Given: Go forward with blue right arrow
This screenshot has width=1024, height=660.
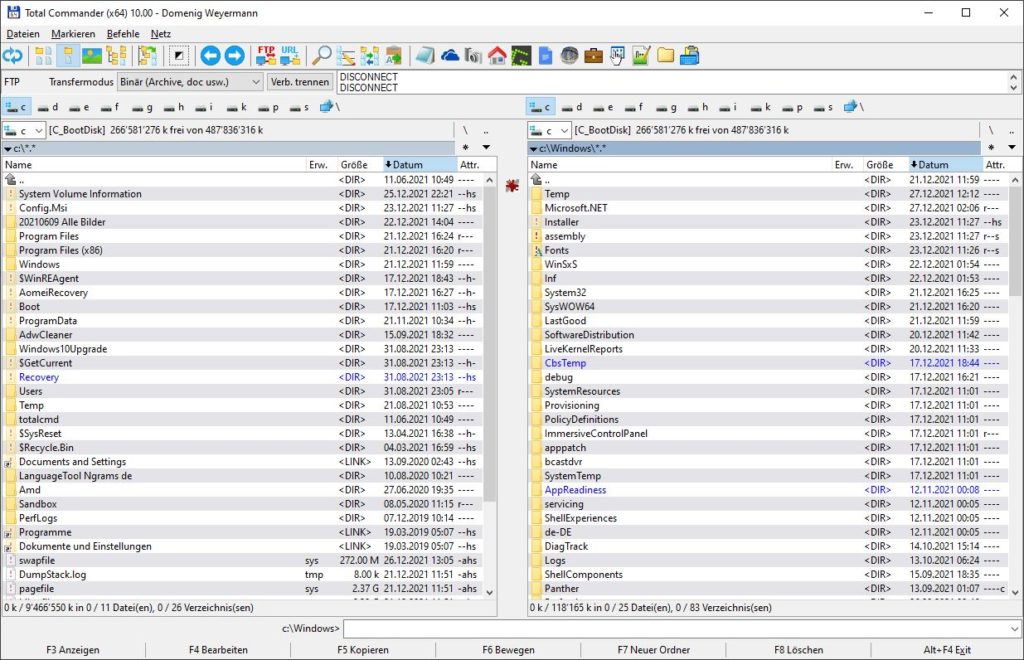Looking at the screenshot, I should pos(234,56).
